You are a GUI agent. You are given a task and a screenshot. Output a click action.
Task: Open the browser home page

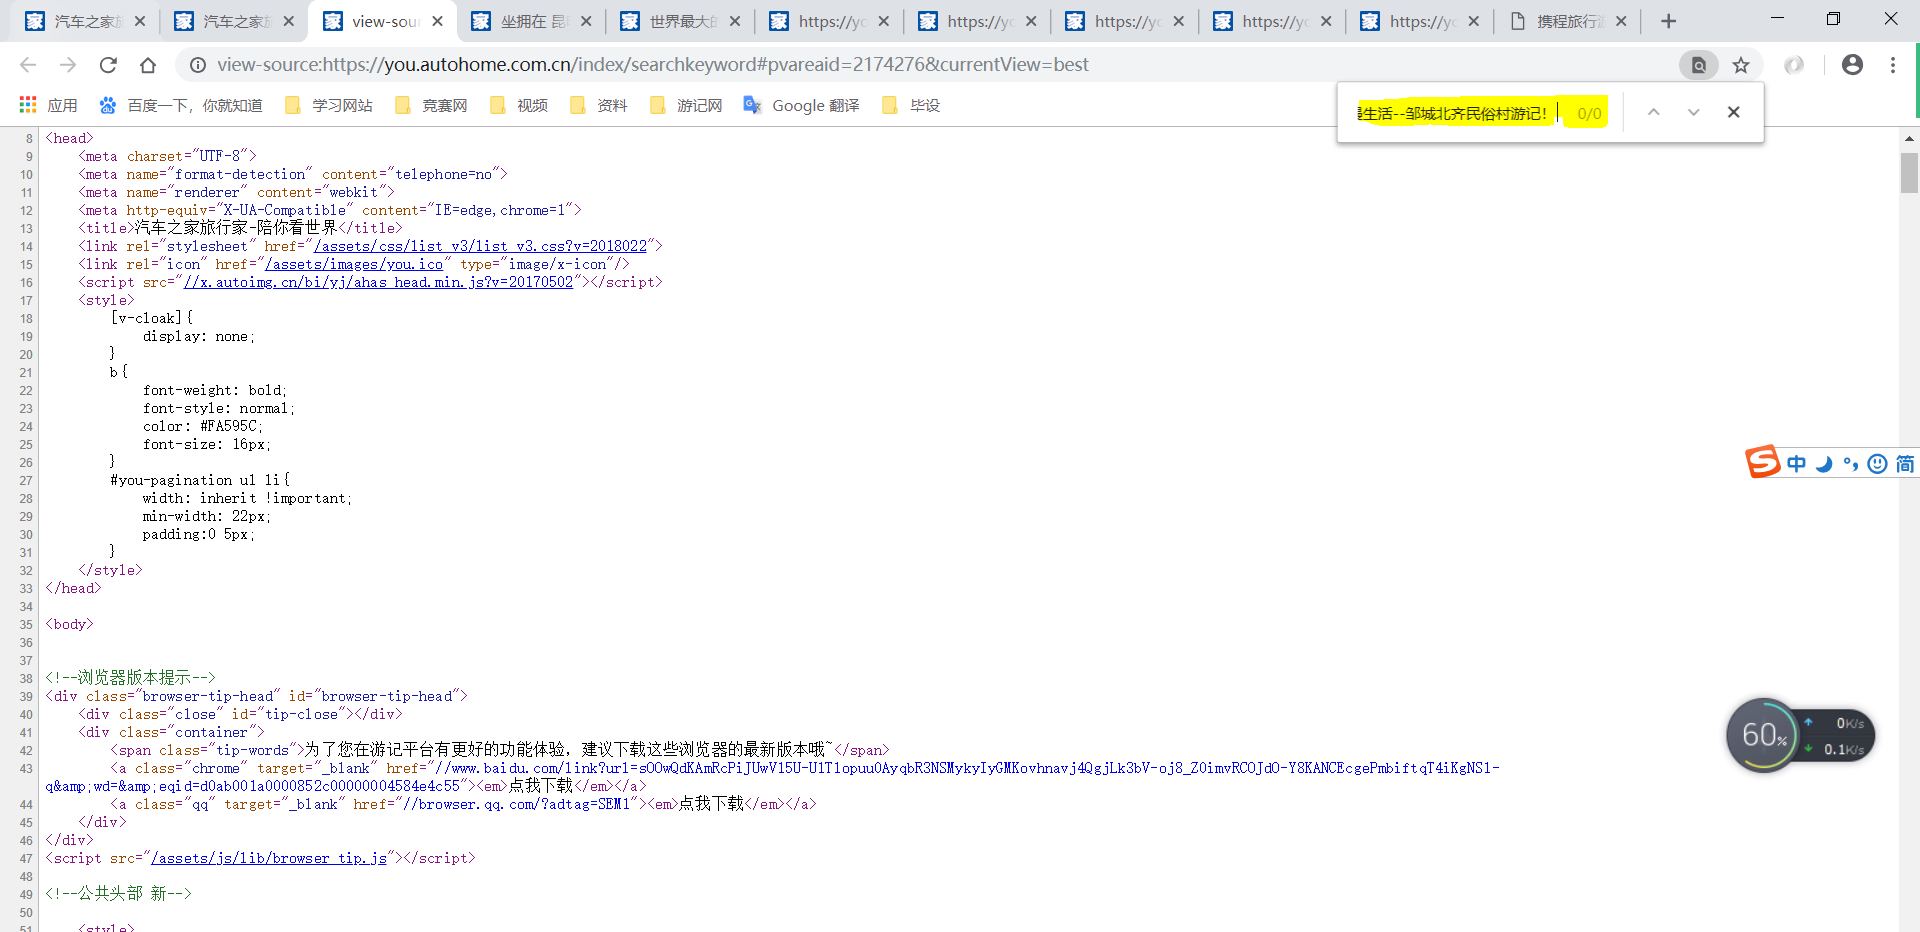pos(148,65)
